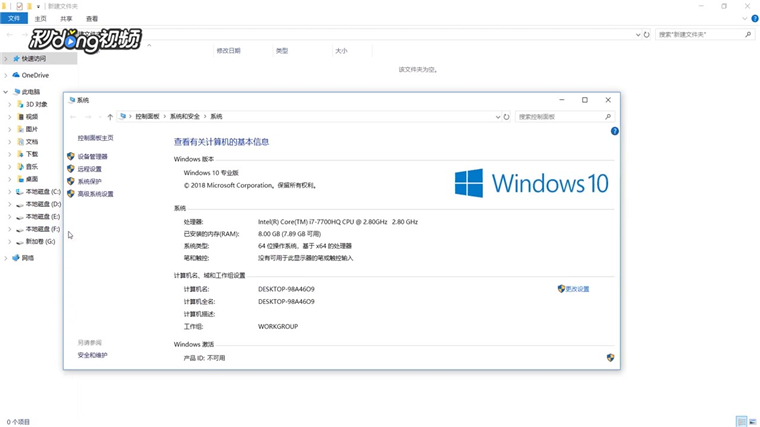Expand the ribbon chevron in File Explorer
This screenshot has width=760, height=427.
click(x=744, y=19)
